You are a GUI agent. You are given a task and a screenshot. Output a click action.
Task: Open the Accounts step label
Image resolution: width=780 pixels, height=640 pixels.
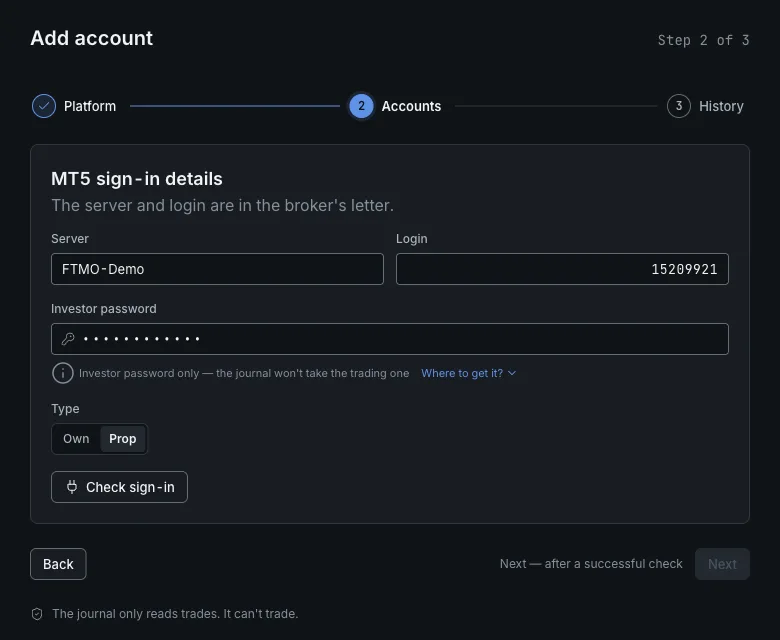tap(411, 106)
